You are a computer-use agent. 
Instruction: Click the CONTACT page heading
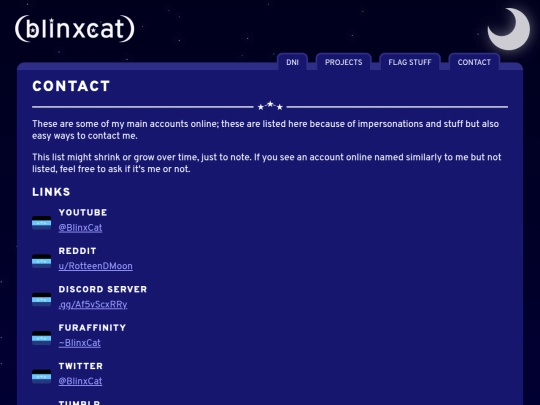[71, 86]
